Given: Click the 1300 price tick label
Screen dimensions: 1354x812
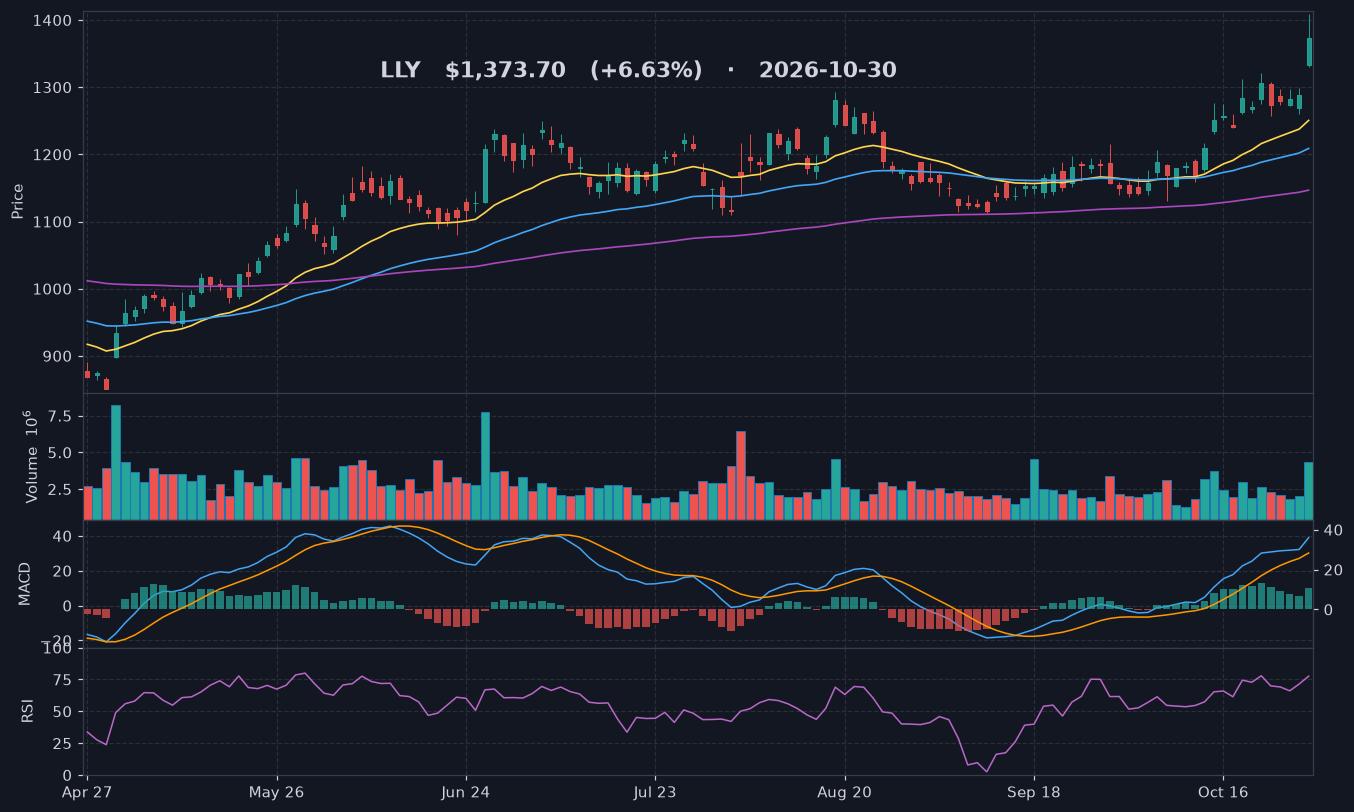Looking at the screenshot, I should [x=52, y=88].
